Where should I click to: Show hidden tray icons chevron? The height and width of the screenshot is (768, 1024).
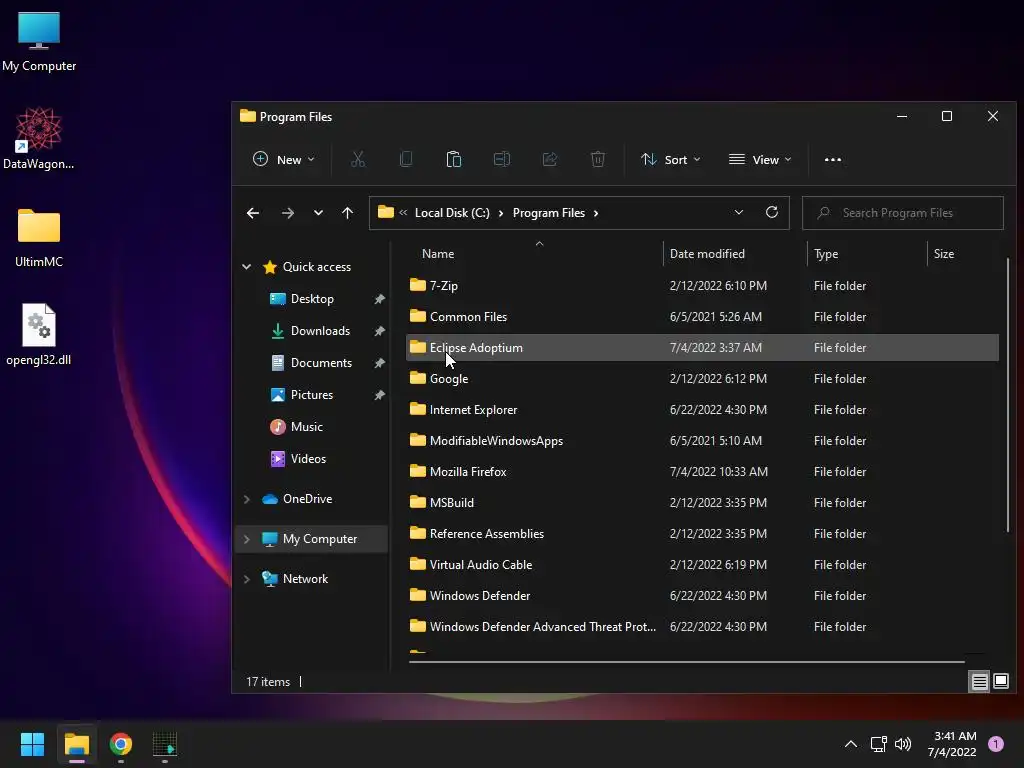(851, 744)
